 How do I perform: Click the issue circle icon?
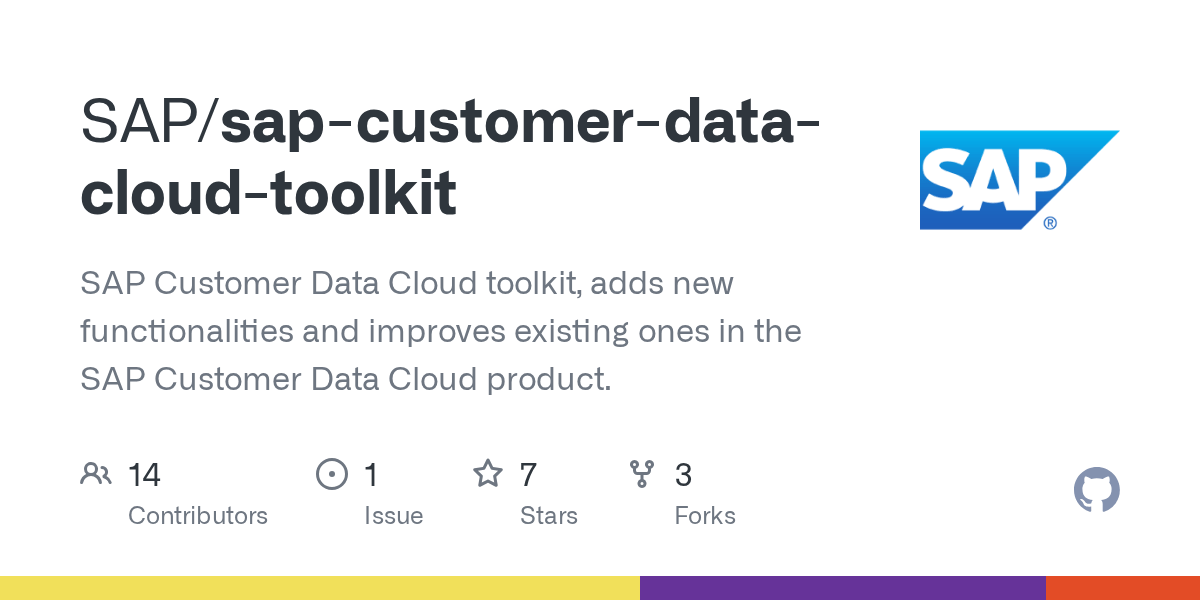[331, 474]
